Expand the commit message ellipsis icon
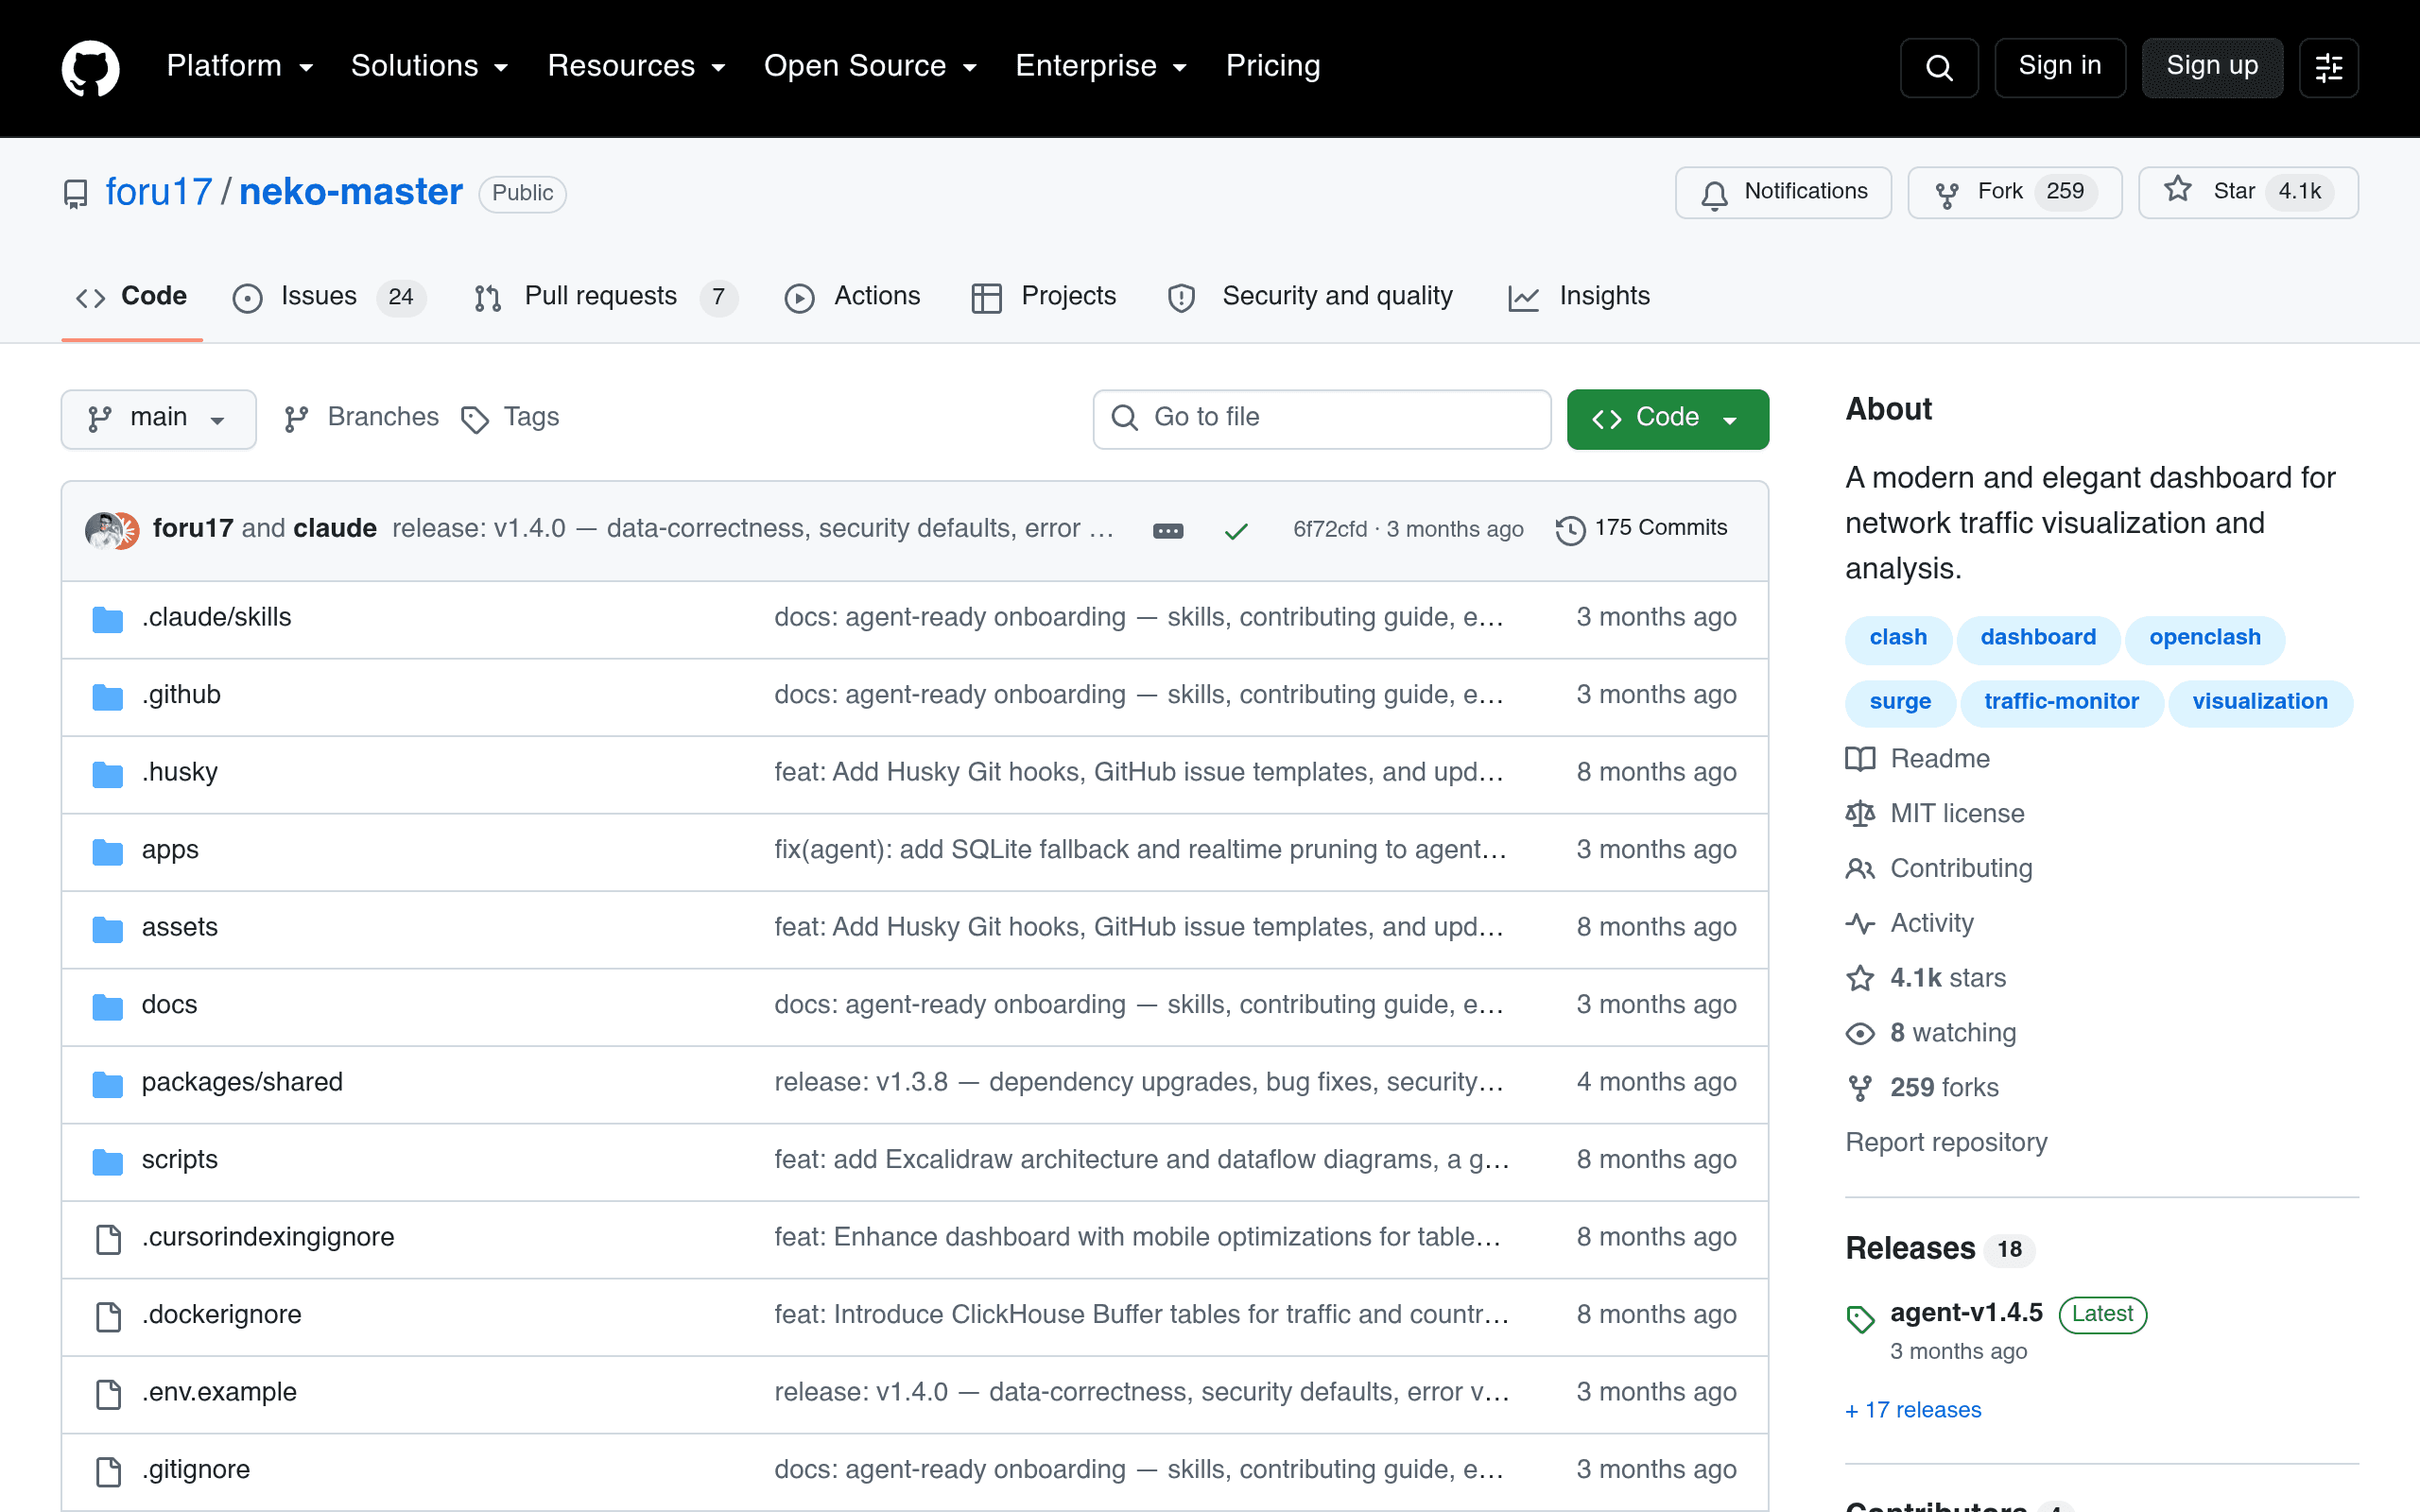The height and width of the screenshot is (1512, 2420). point(1168,530)
